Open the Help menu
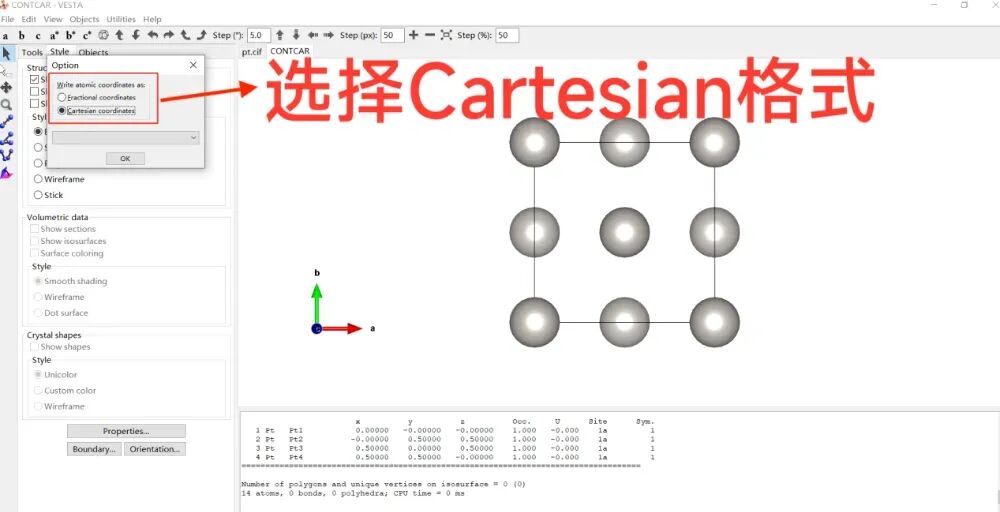The image size is (1000, 512). [x=152, y=19]
